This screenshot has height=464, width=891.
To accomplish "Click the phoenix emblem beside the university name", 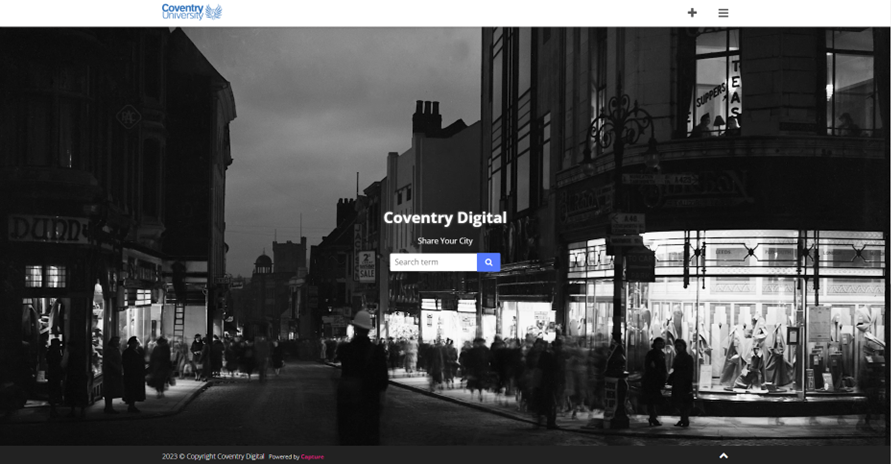I will click(213, 12).
